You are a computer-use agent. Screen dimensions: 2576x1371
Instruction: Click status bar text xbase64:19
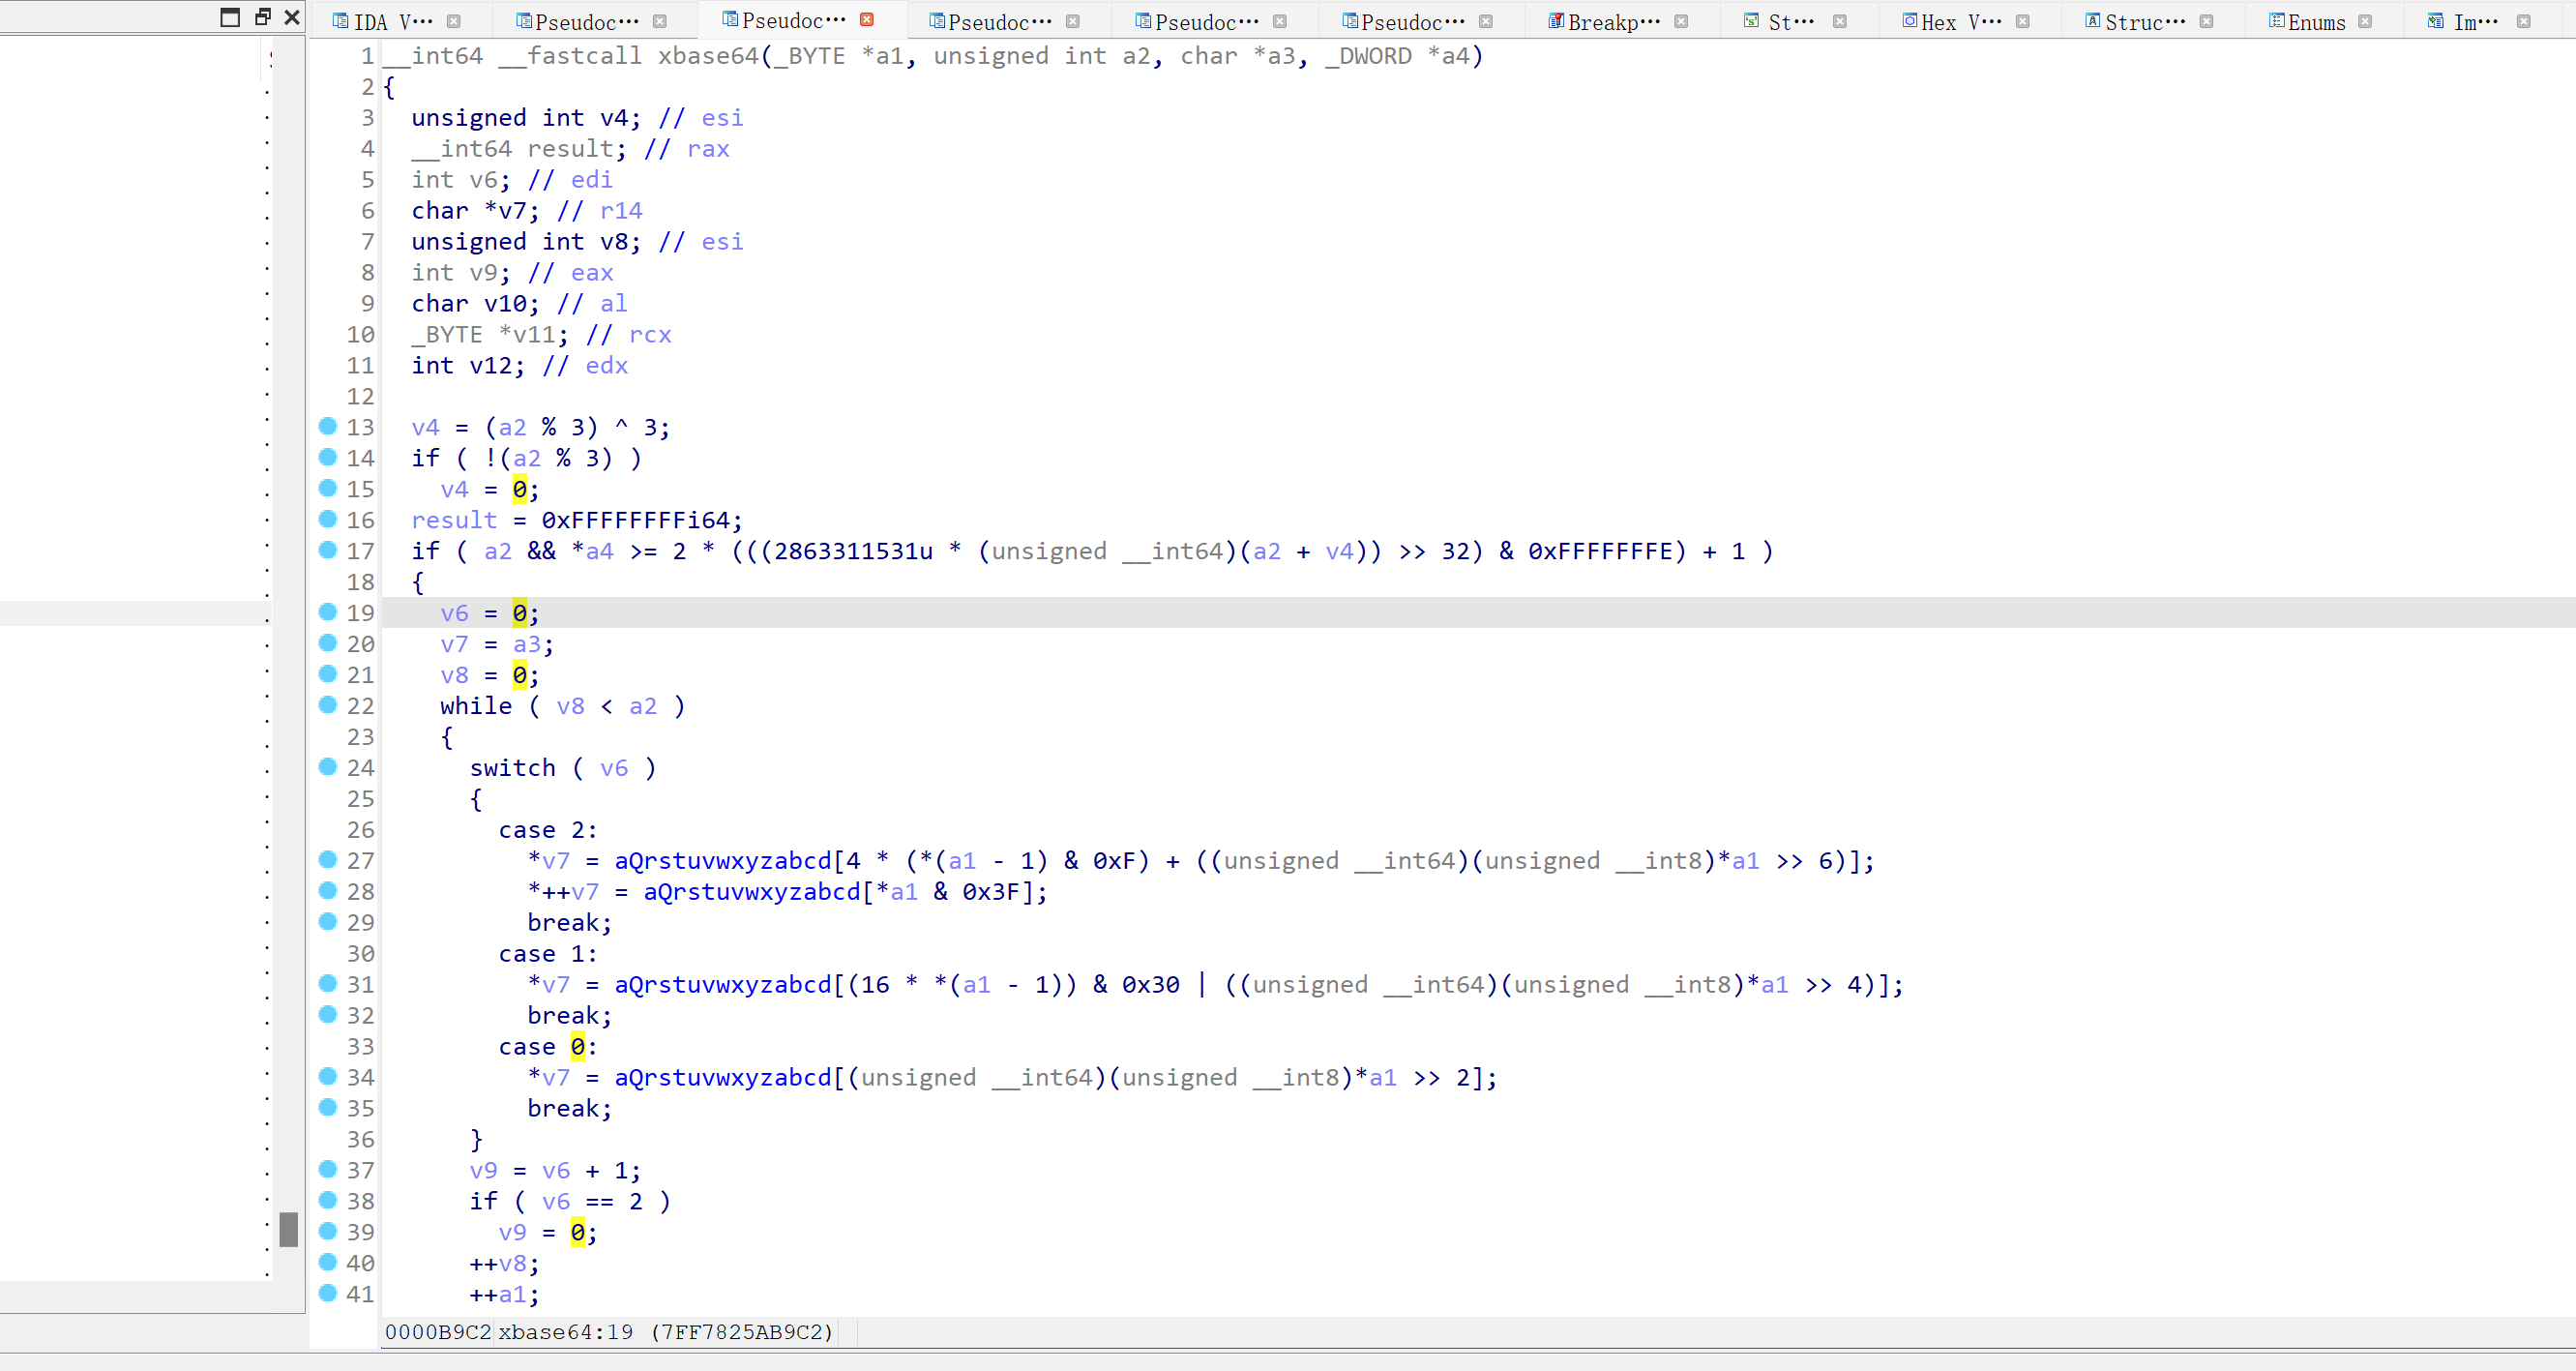click(566, 1332)
